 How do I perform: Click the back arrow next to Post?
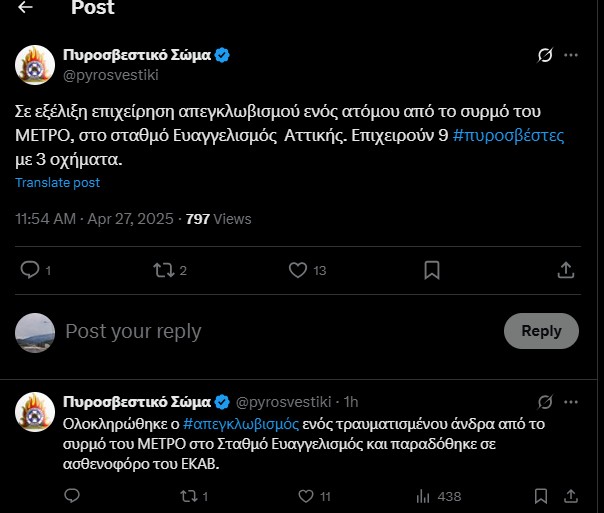(25, 8)
